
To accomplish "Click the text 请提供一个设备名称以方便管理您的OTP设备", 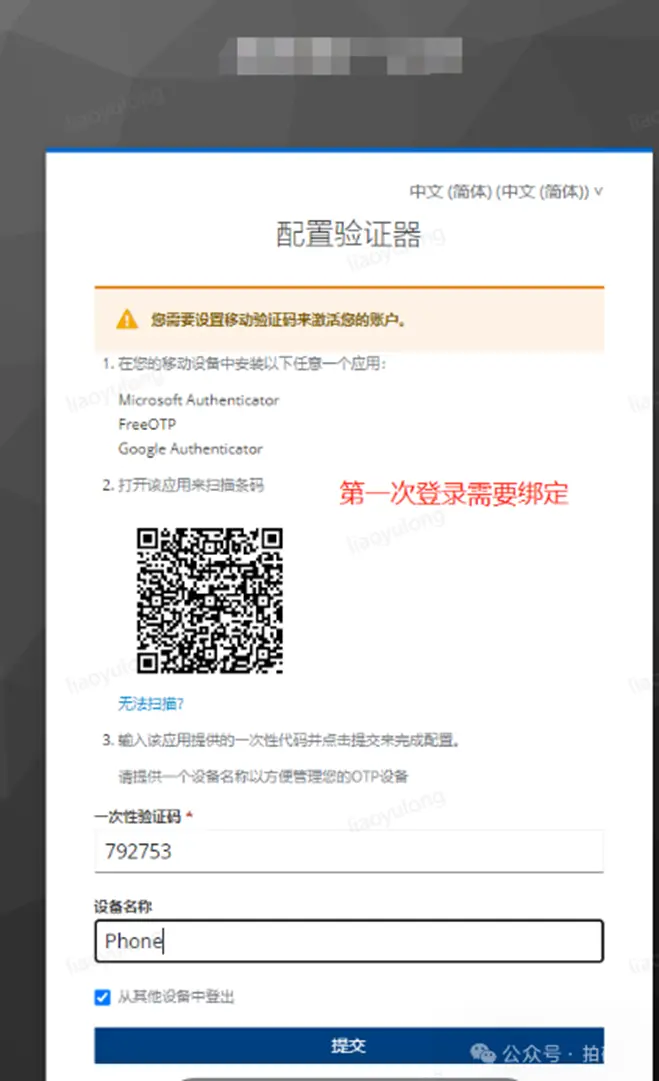I will point(263,777).
